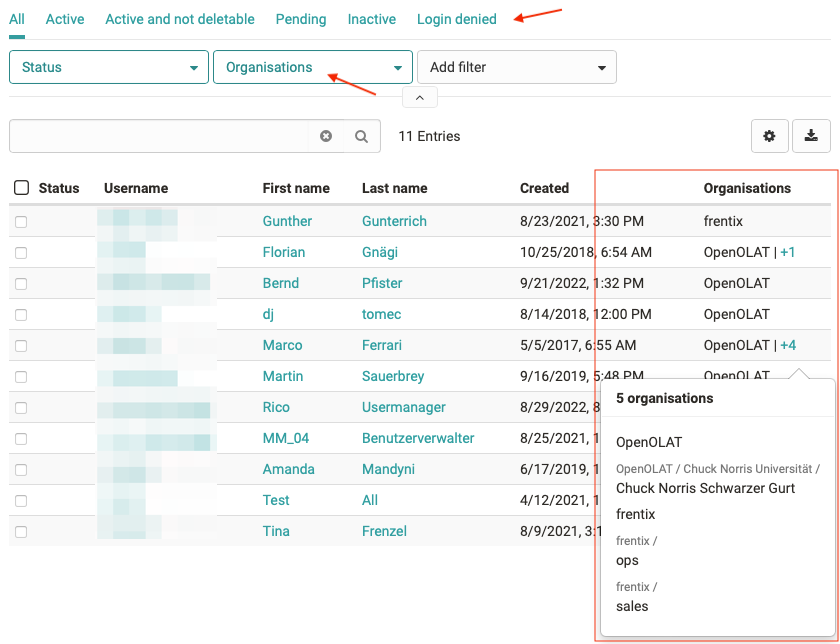
Task: Check the checkbox for user Tina Frenzel
Action: pos(21,531)
